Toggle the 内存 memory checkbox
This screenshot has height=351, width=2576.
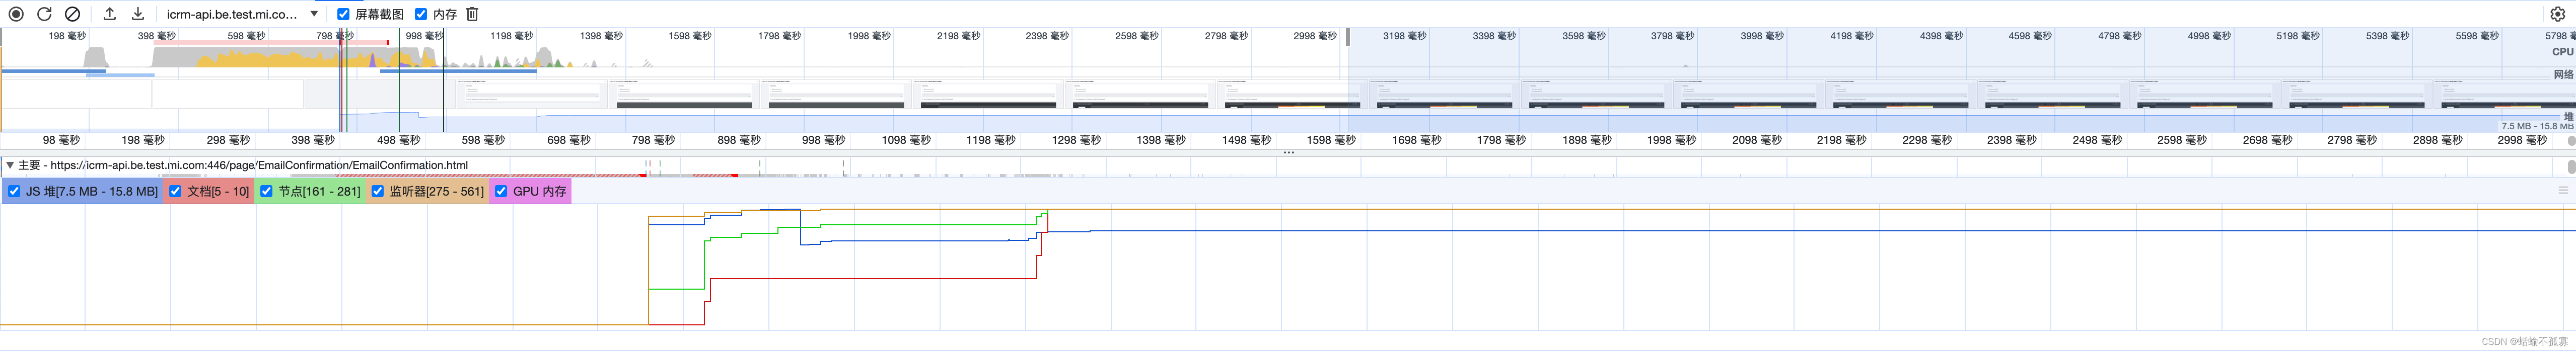pyautogui.click(x=421, y=14)
